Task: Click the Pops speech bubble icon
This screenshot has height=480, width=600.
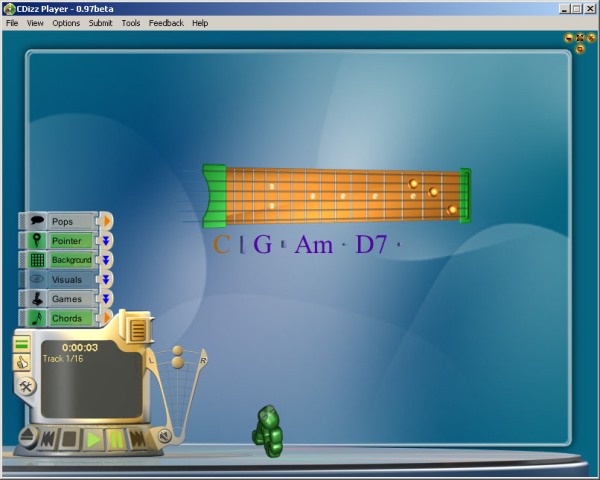Action: [x=37, y=221]
